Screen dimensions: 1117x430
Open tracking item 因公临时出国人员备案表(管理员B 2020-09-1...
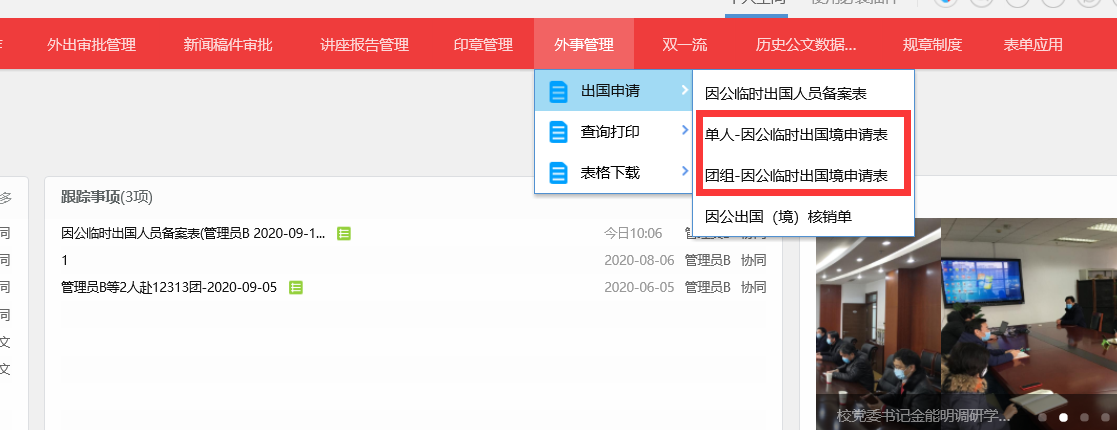193,233
